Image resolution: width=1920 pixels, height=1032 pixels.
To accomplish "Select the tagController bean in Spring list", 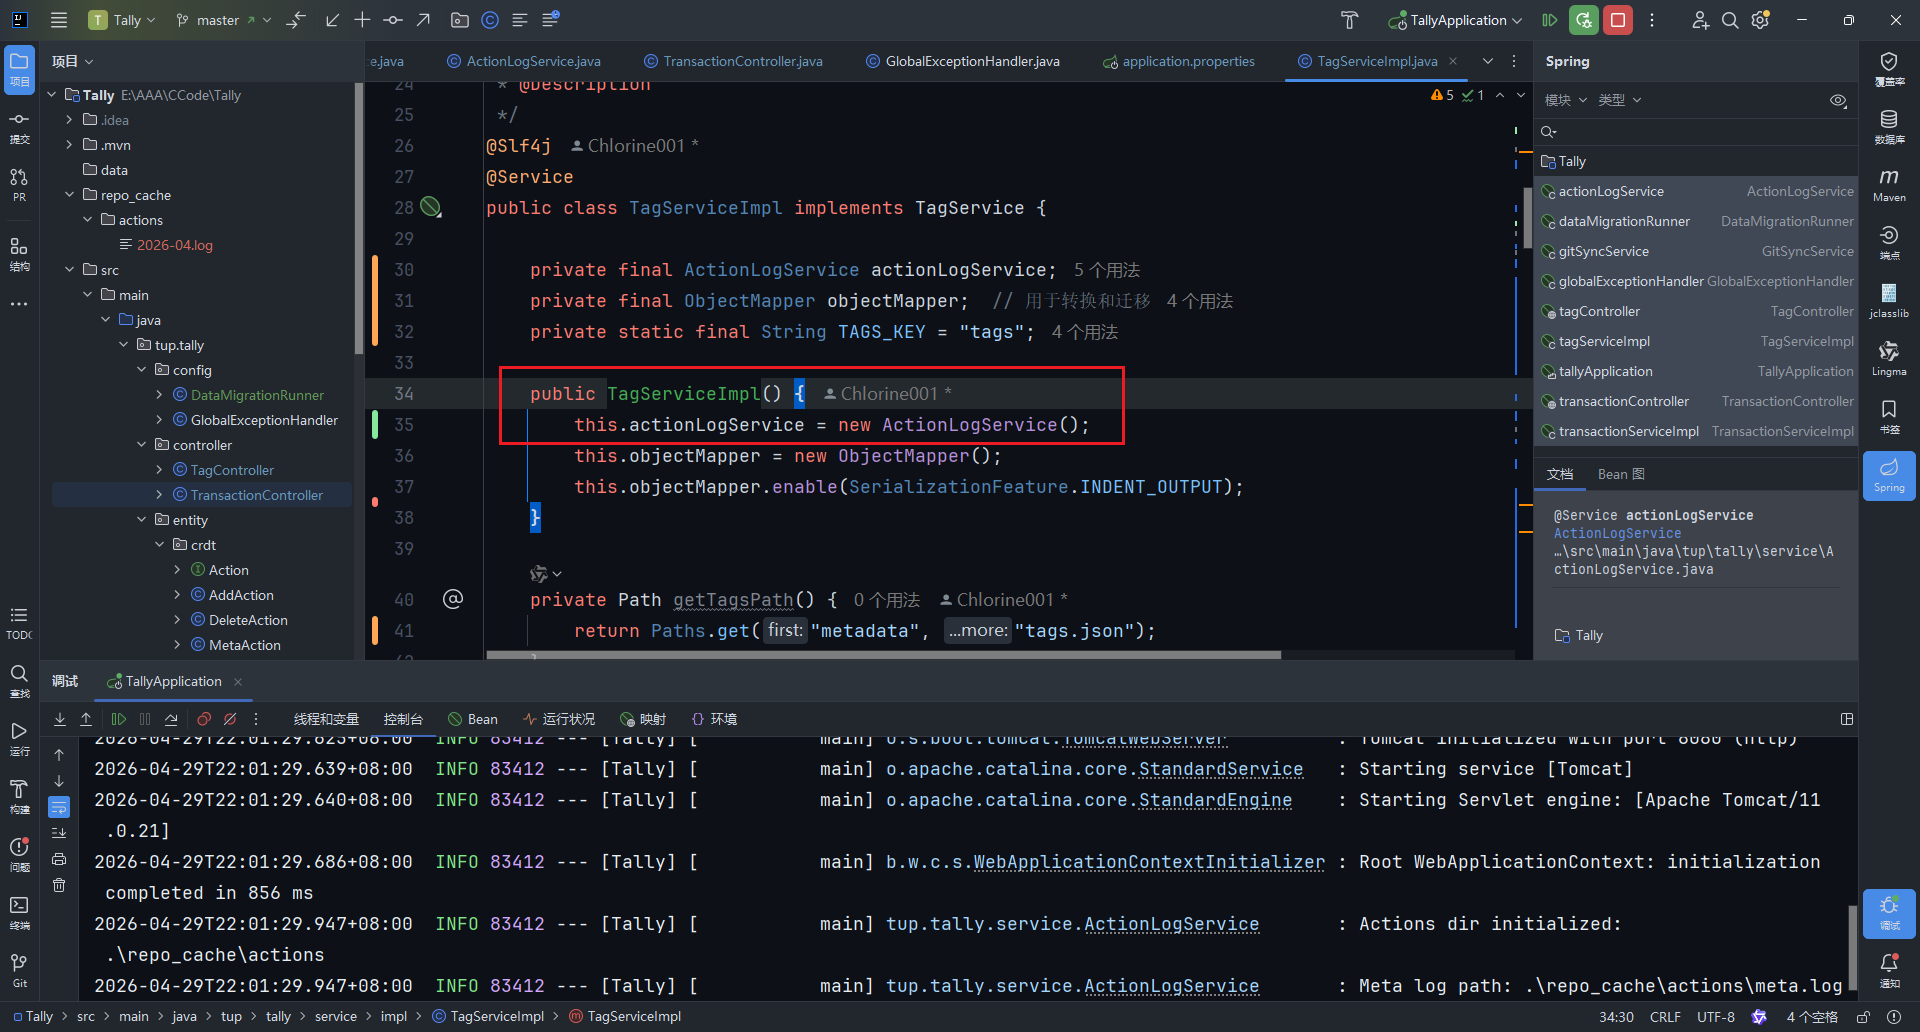I will pyautogui.click(x=1696, y=312).
